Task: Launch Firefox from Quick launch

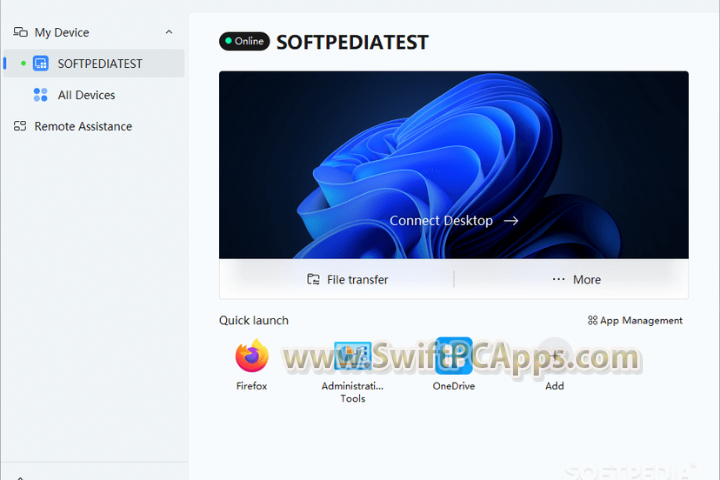Action: tap(252, 356)
